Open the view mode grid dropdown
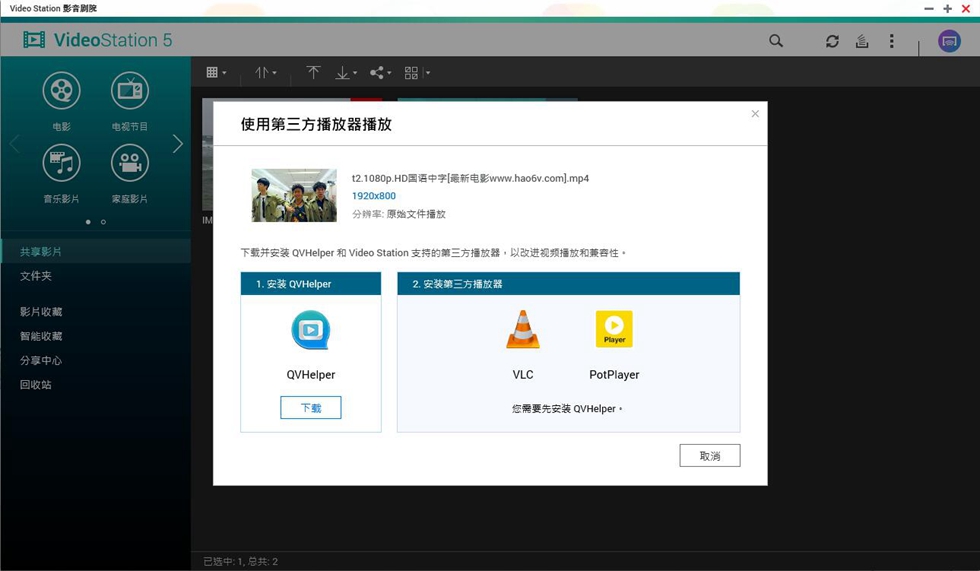 click(216, 72)
